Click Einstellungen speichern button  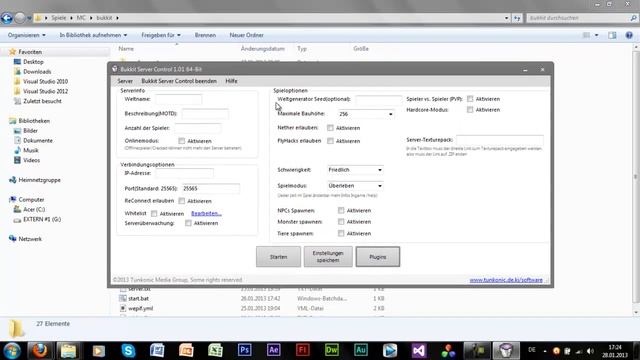click(x=328, y=257)
